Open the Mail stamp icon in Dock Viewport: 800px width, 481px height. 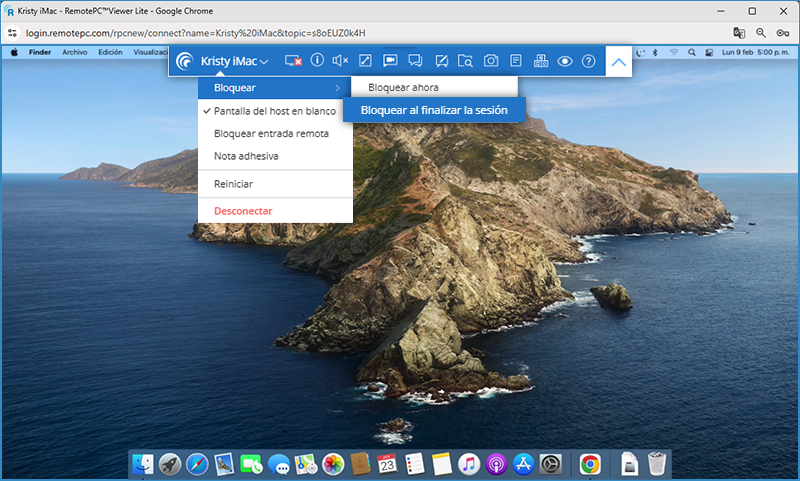(224, 464)
